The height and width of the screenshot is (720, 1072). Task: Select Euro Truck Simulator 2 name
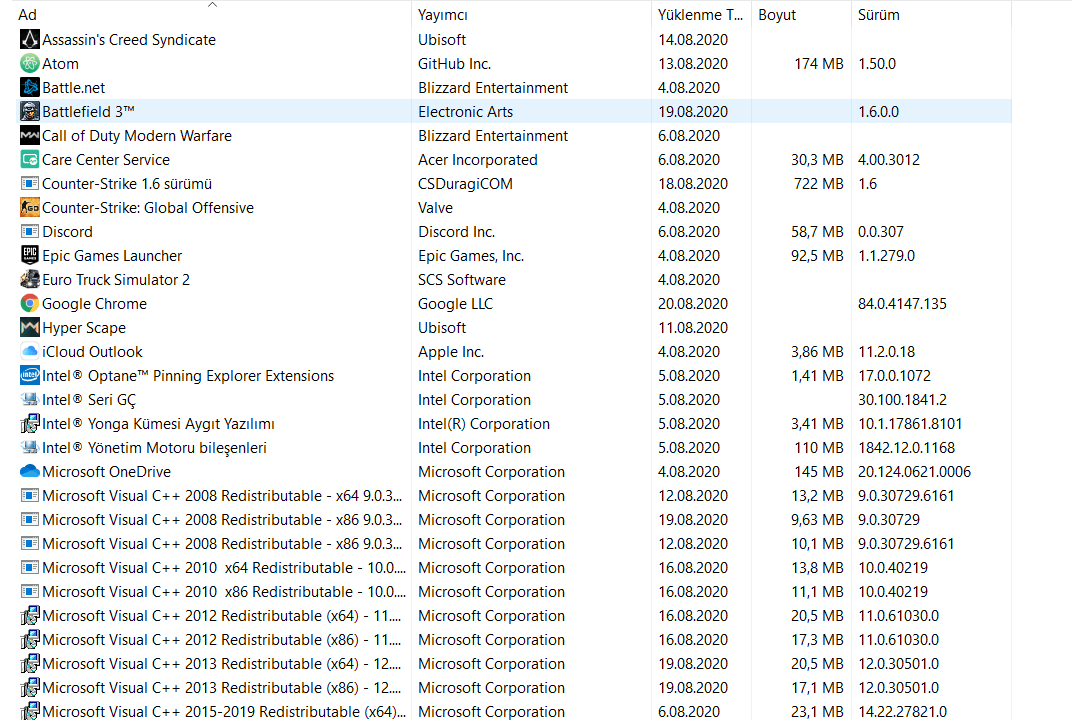click(x=116, y=280)
